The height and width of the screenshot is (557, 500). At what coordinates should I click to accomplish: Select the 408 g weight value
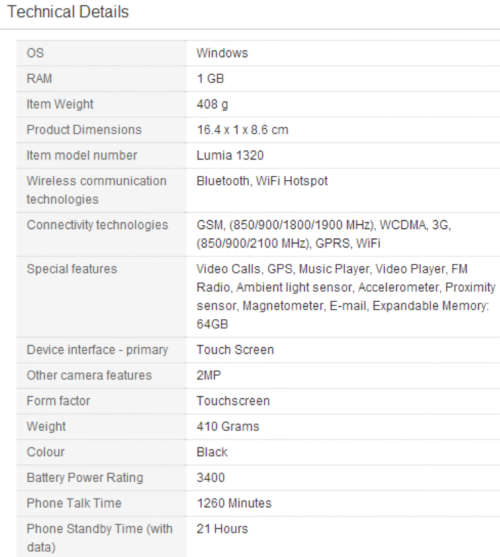coord(212,104)
